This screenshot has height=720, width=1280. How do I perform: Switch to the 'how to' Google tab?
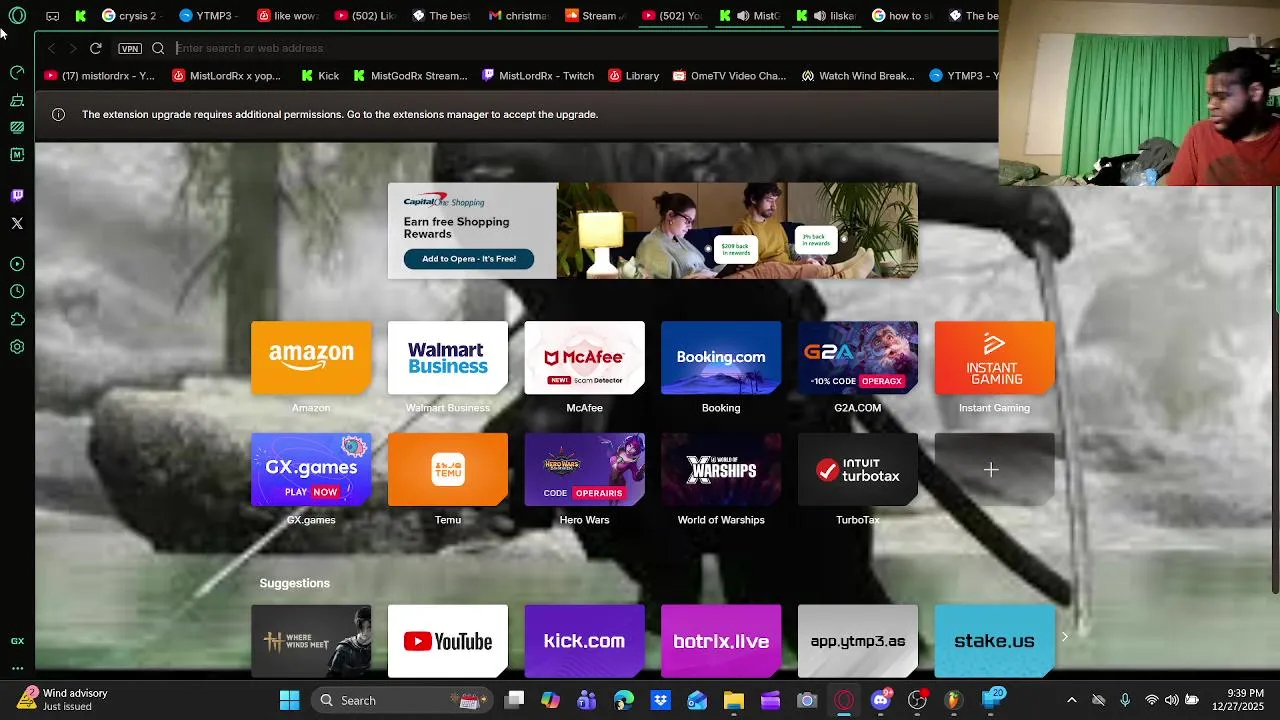coord(904,16)
